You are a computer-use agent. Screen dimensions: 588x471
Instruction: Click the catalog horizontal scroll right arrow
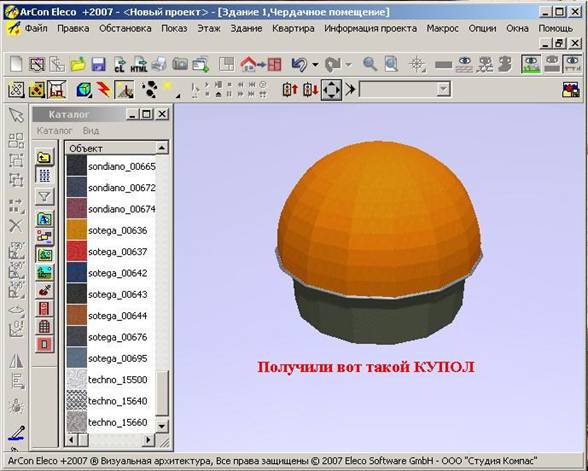[x=148, y=440]
